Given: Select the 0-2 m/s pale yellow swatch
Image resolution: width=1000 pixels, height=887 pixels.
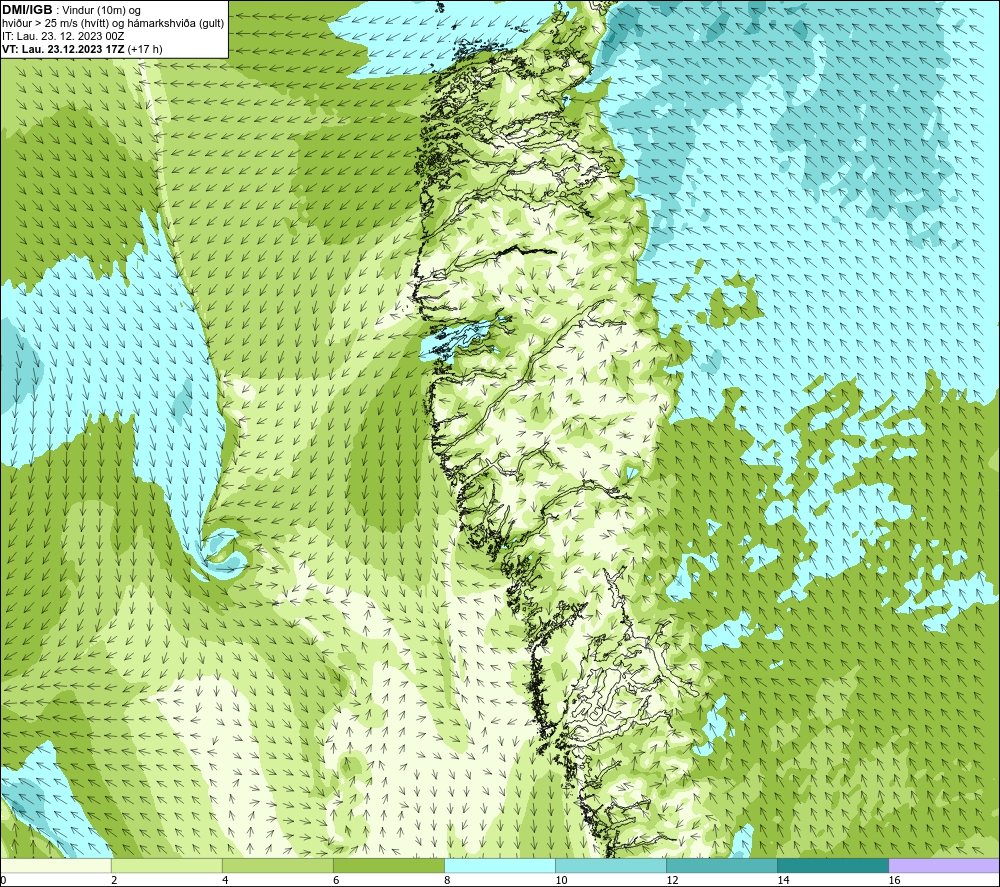Looking at the screenshot, I should point(56,865).
